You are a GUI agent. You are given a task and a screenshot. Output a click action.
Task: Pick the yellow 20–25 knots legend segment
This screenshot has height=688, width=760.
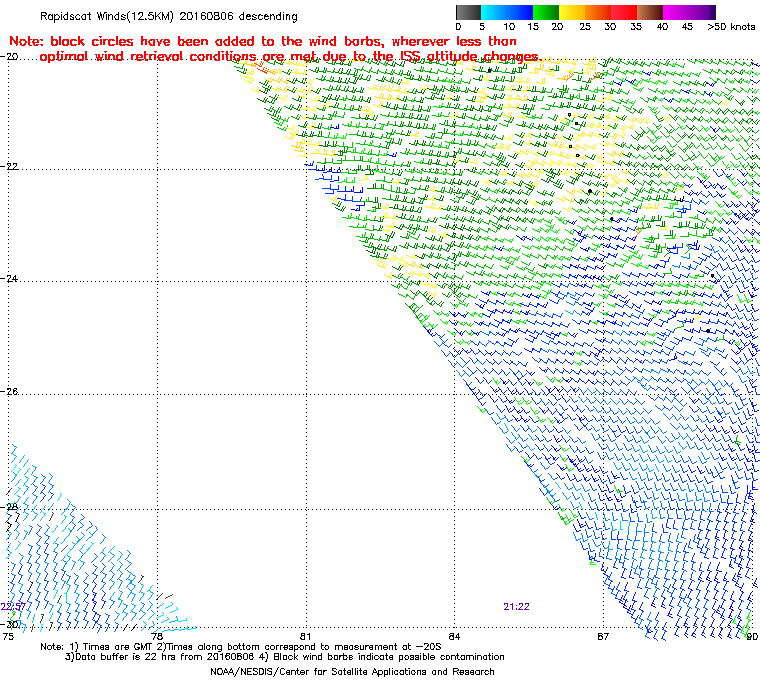pos(572,12)
